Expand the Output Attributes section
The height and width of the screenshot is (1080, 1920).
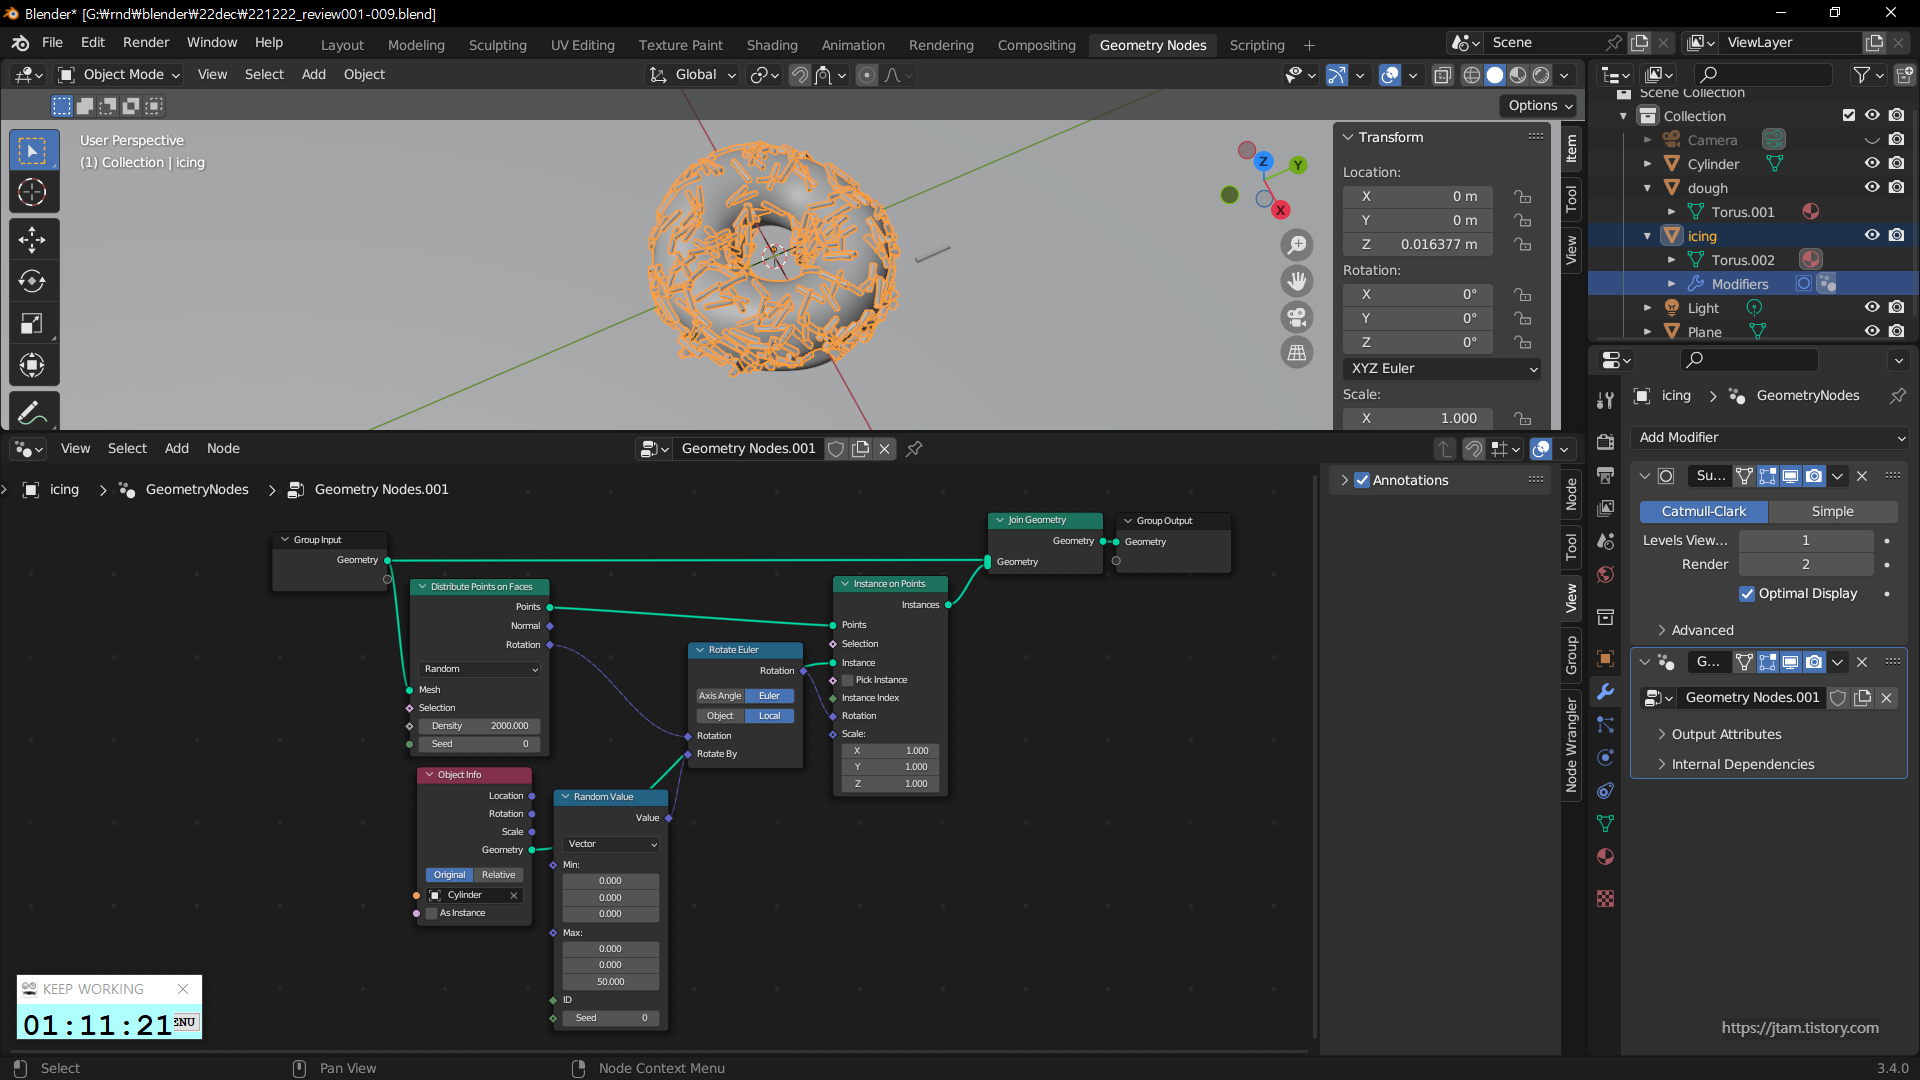(x=1726, y=734)
